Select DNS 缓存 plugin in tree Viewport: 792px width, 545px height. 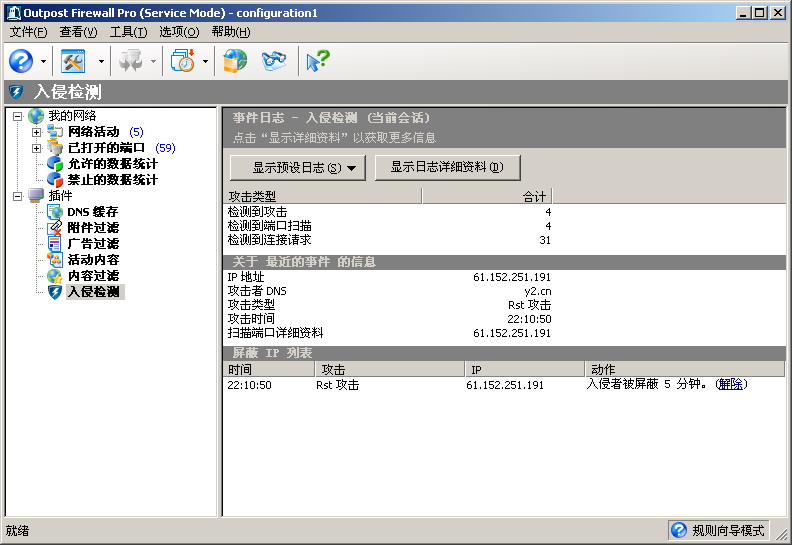(x=92, y=212)
